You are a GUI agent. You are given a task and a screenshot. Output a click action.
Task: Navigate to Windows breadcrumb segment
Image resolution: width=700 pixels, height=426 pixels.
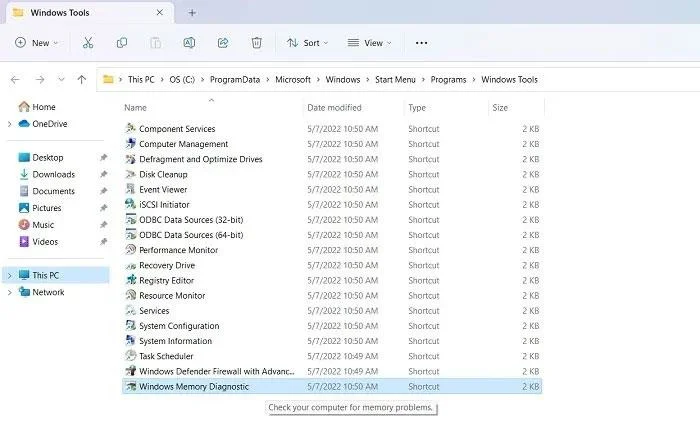pyautogui.click(x=343, y=79)
